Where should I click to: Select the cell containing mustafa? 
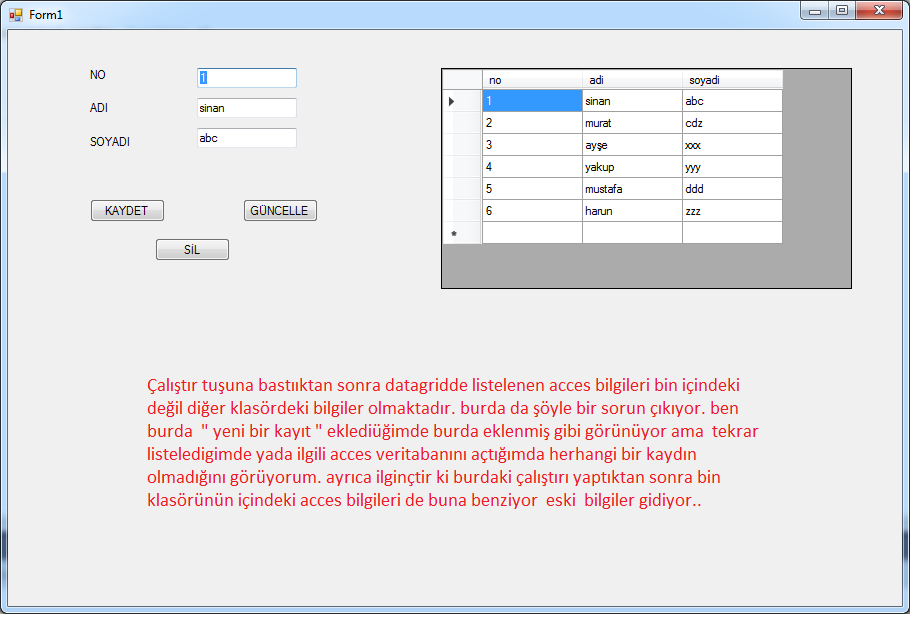click(631, 189)
